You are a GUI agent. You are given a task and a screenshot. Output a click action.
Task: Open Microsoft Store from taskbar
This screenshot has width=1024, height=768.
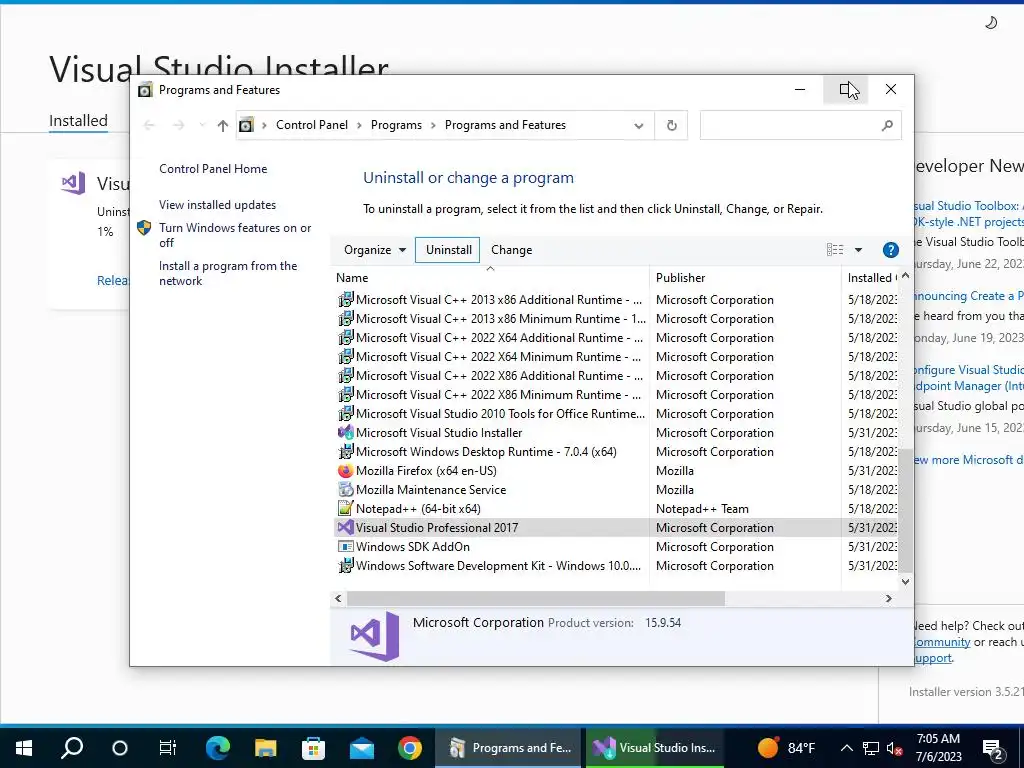tap(313, 748)
